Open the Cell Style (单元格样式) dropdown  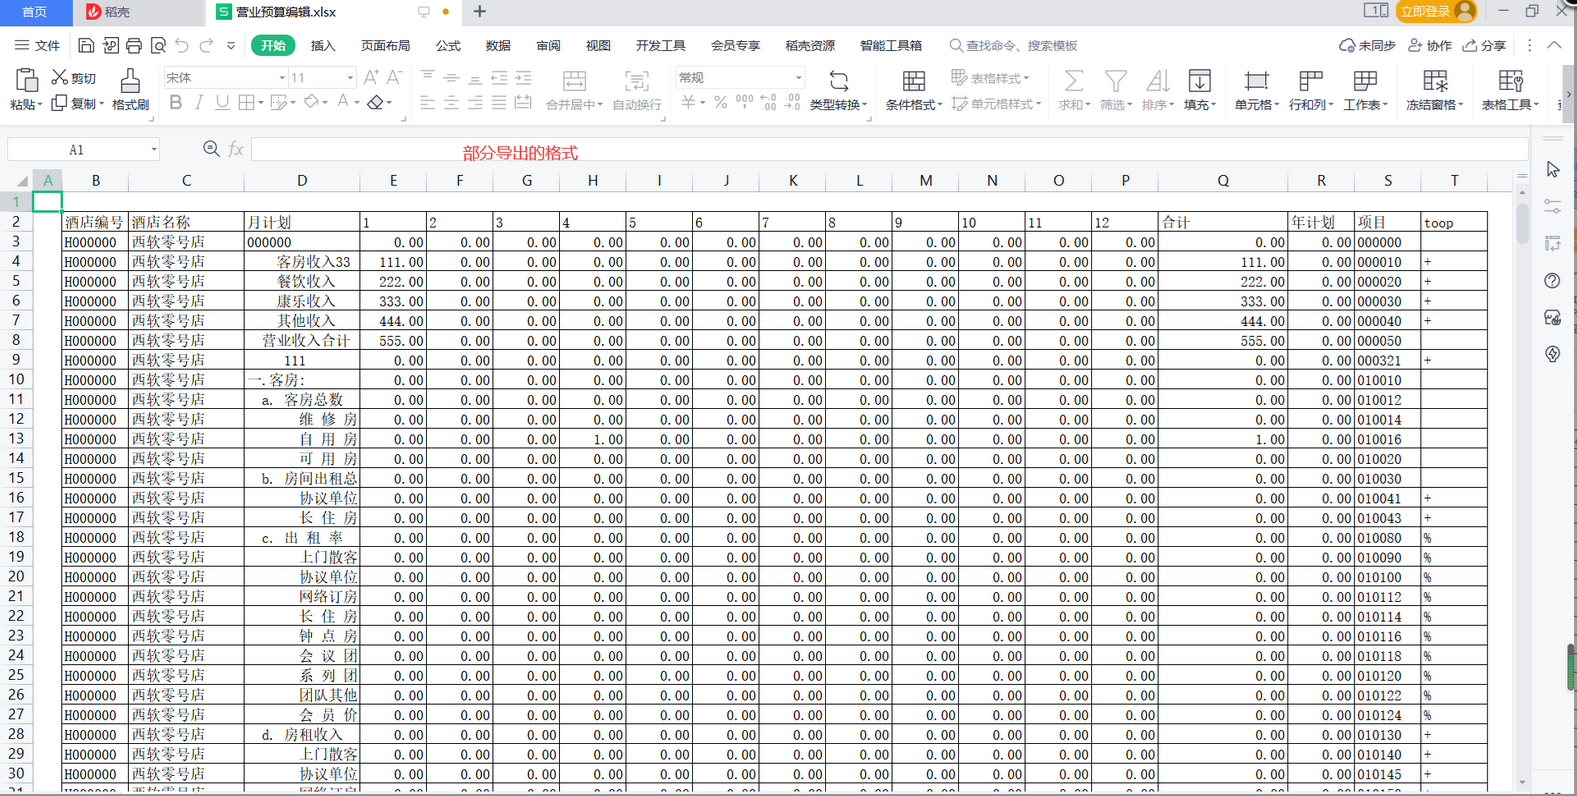[x=996, y=103]
